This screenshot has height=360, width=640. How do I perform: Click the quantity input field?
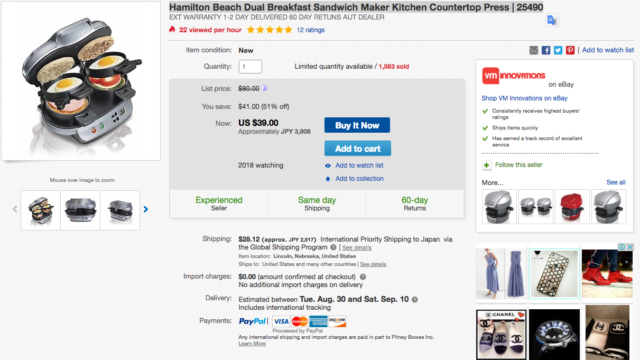(250, 67)
